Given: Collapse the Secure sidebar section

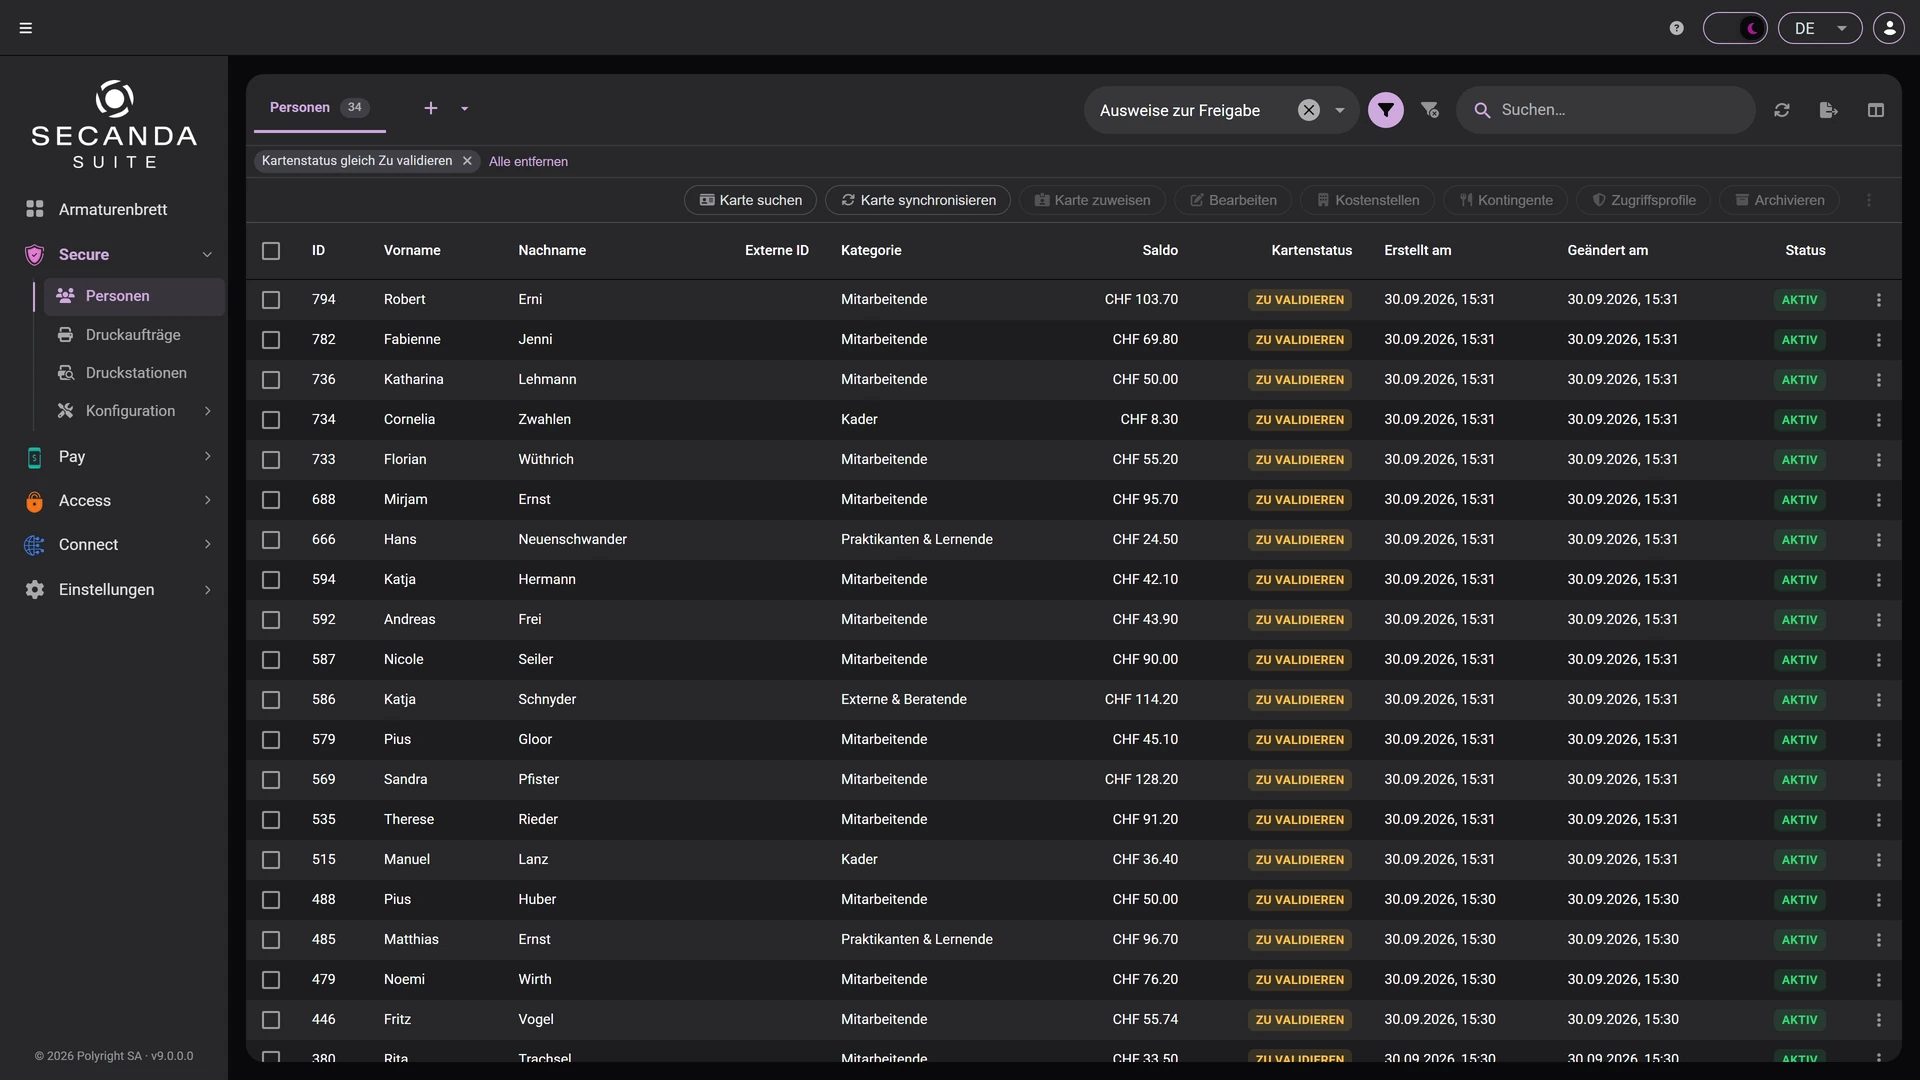Looking at the screenshot, I should [x=207, y=254].
